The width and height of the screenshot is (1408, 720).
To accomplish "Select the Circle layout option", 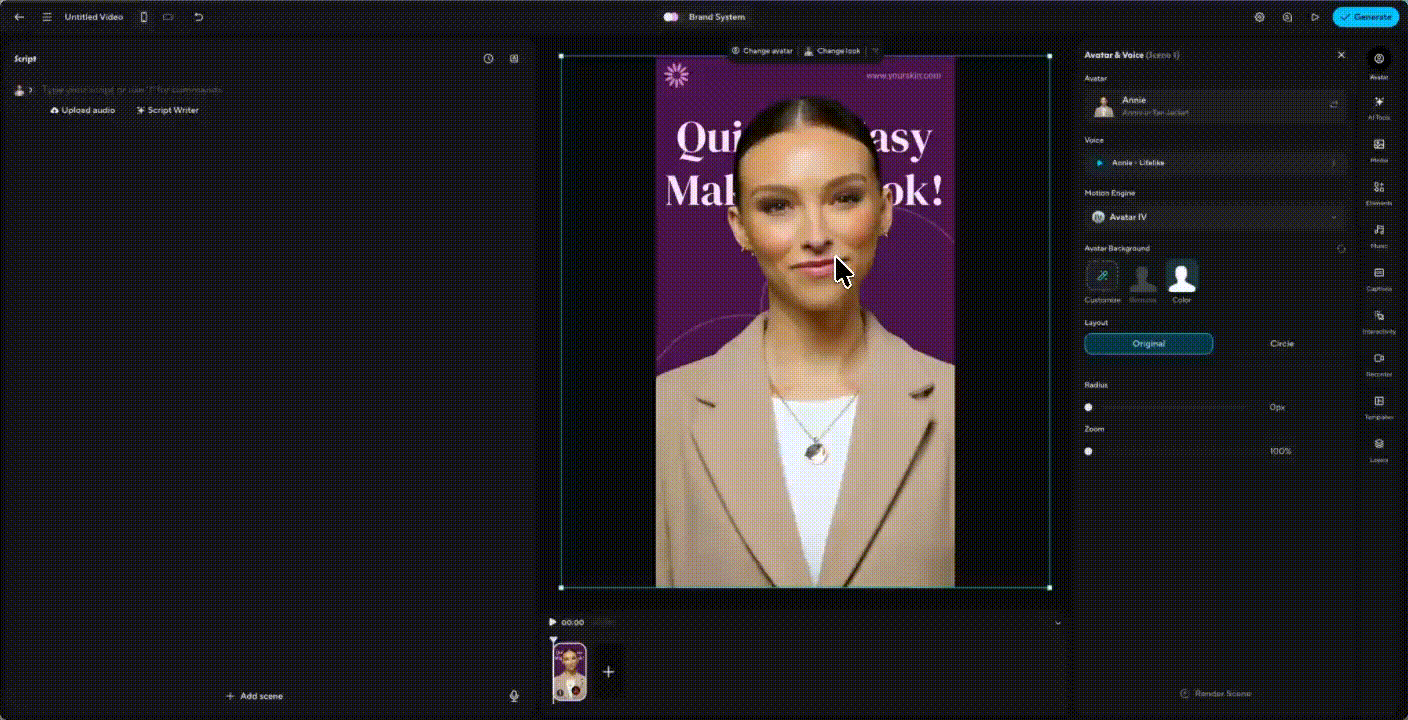I will coord(1281,344).
